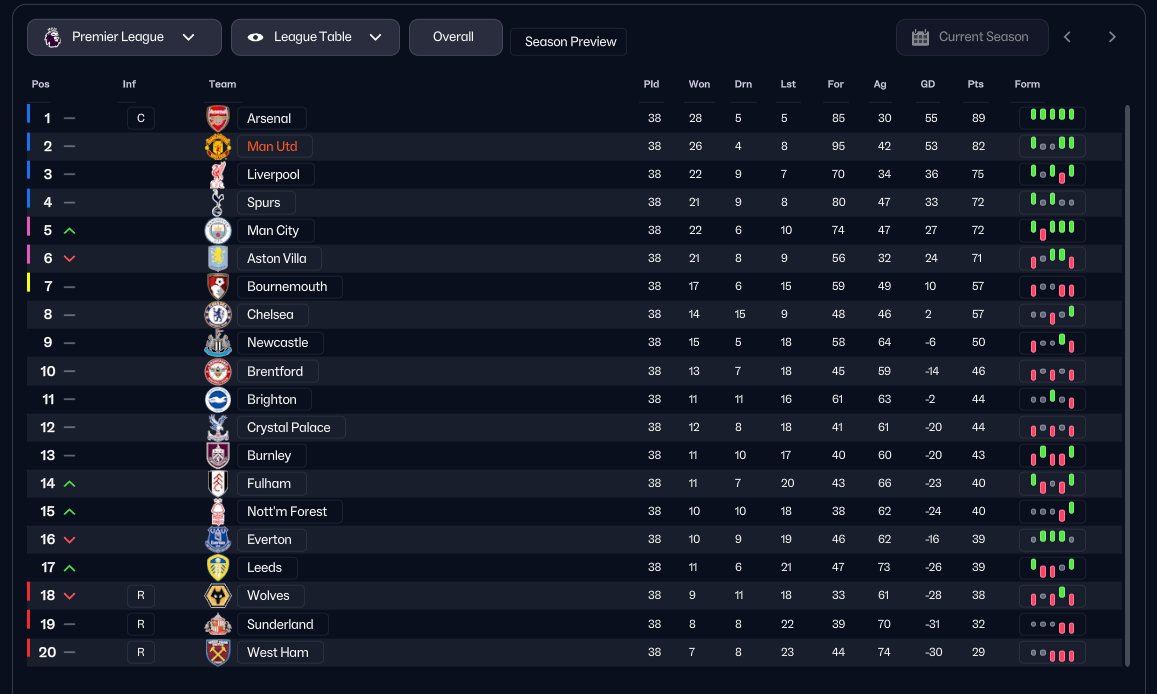Switch to the Overall tab
The width and height of the screenshot is (1157, 694).
454,37
